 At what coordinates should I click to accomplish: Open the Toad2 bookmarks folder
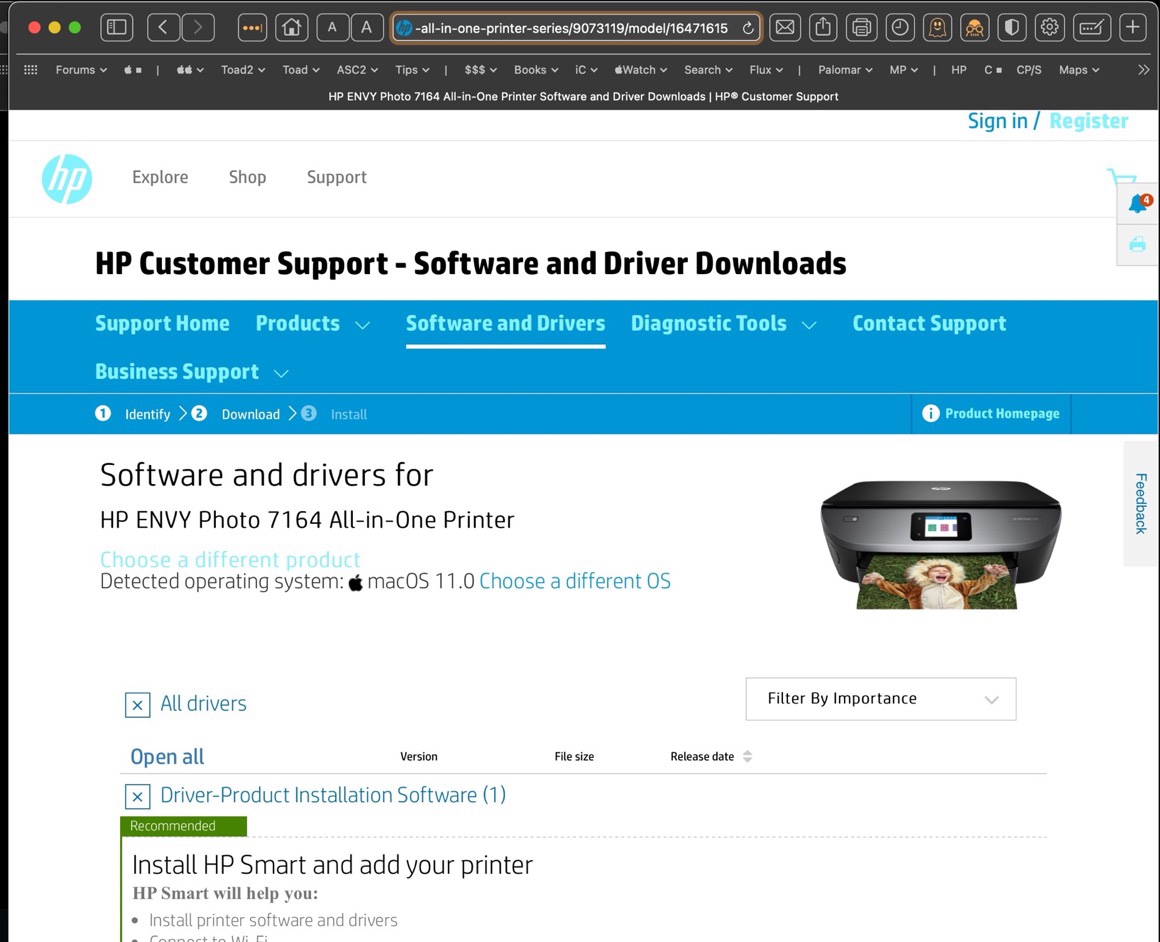tap(243, 70)
